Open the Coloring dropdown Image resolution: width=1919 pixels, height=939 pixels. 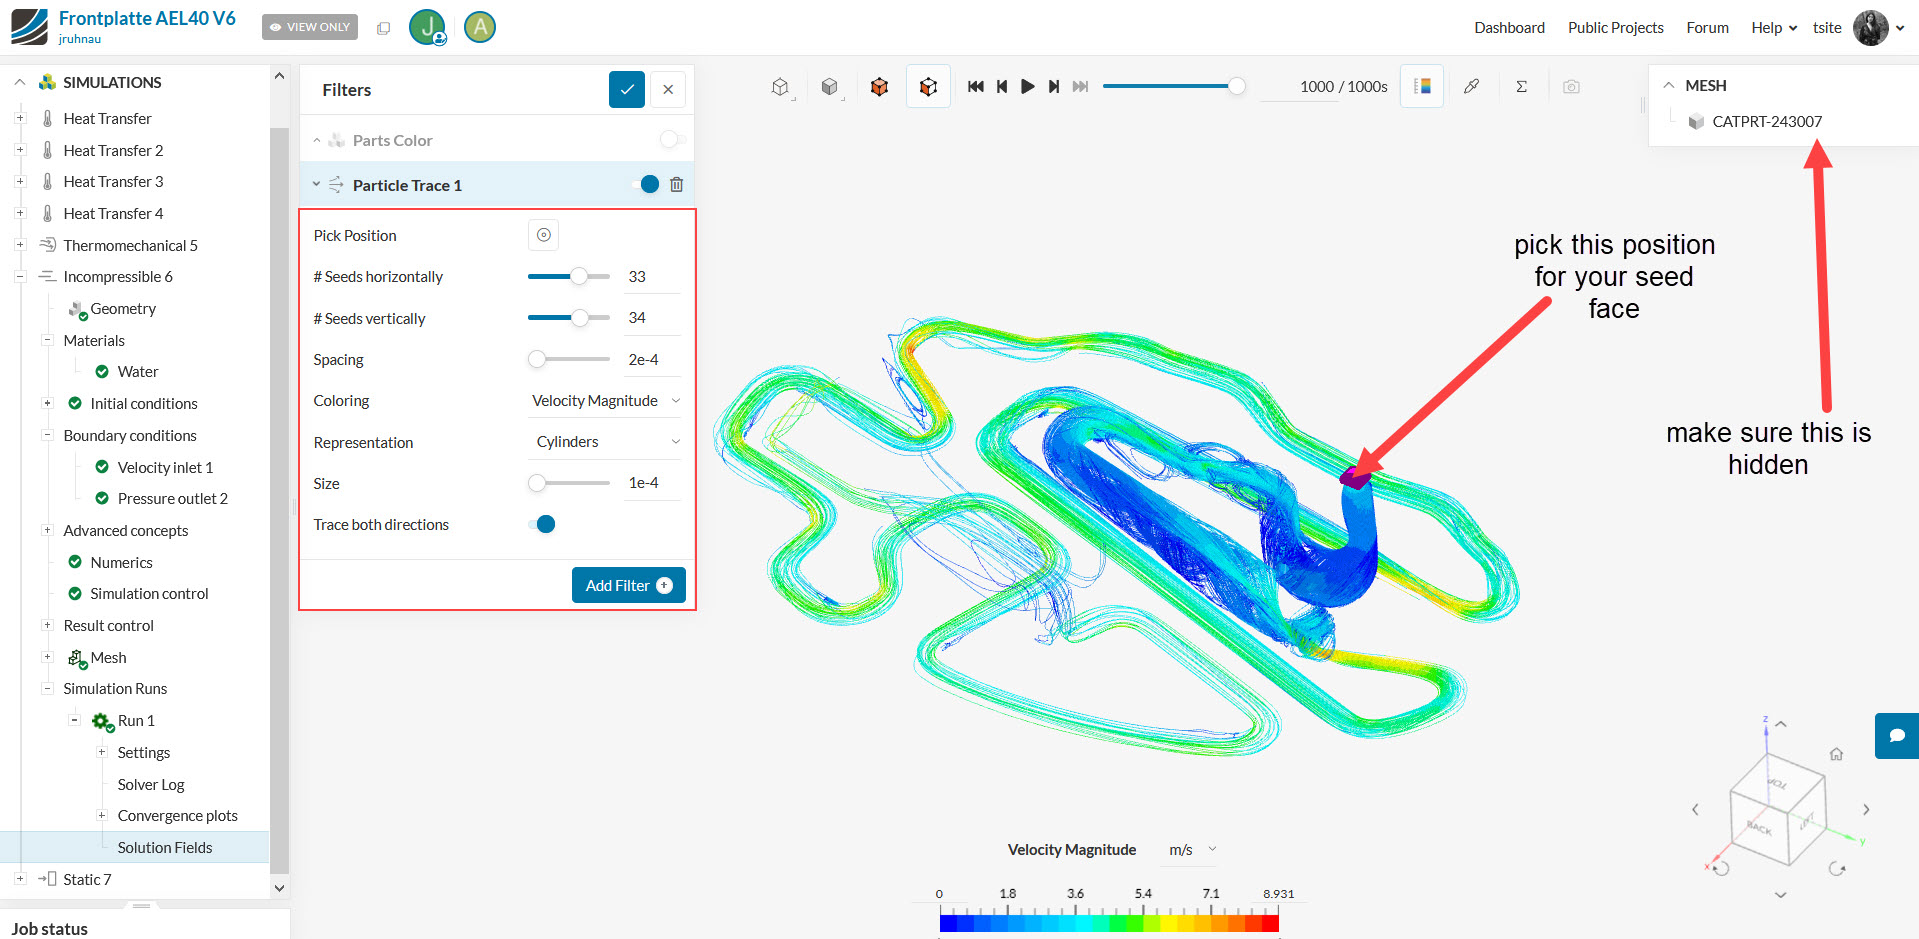click(605, 401)
